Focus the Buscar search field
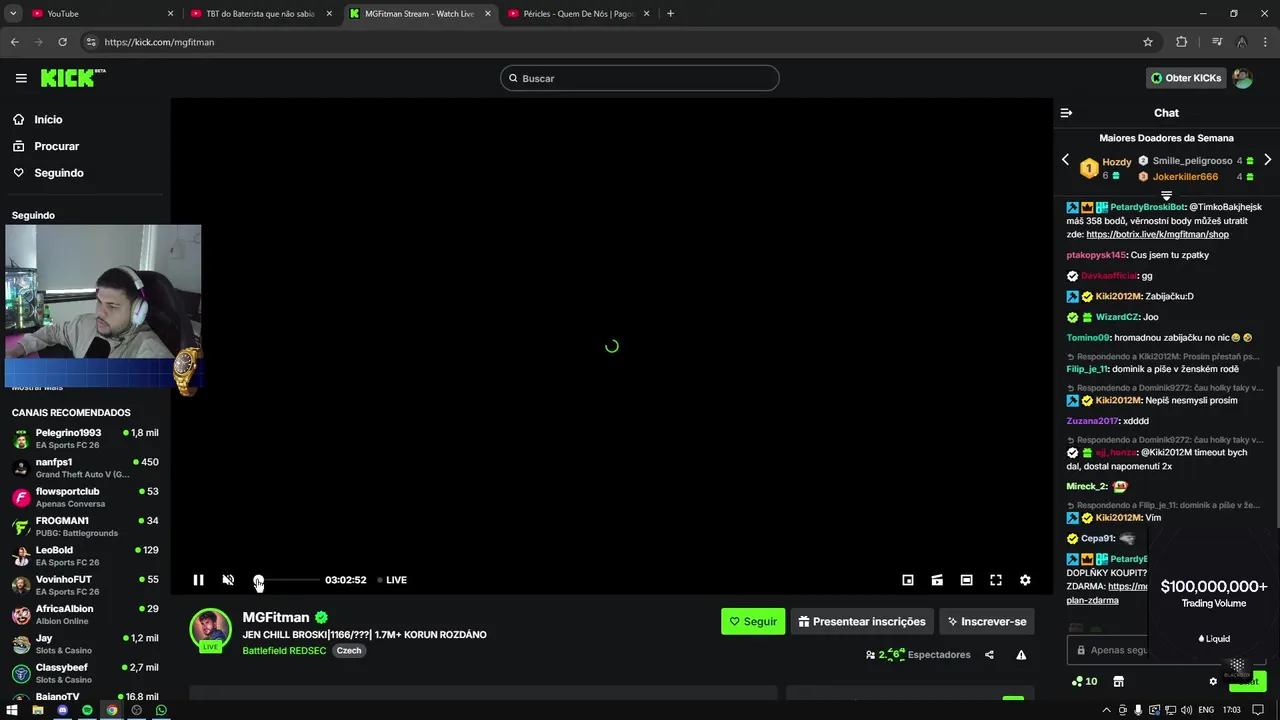This screenshot has height=720, width=1280. (640, 78)
